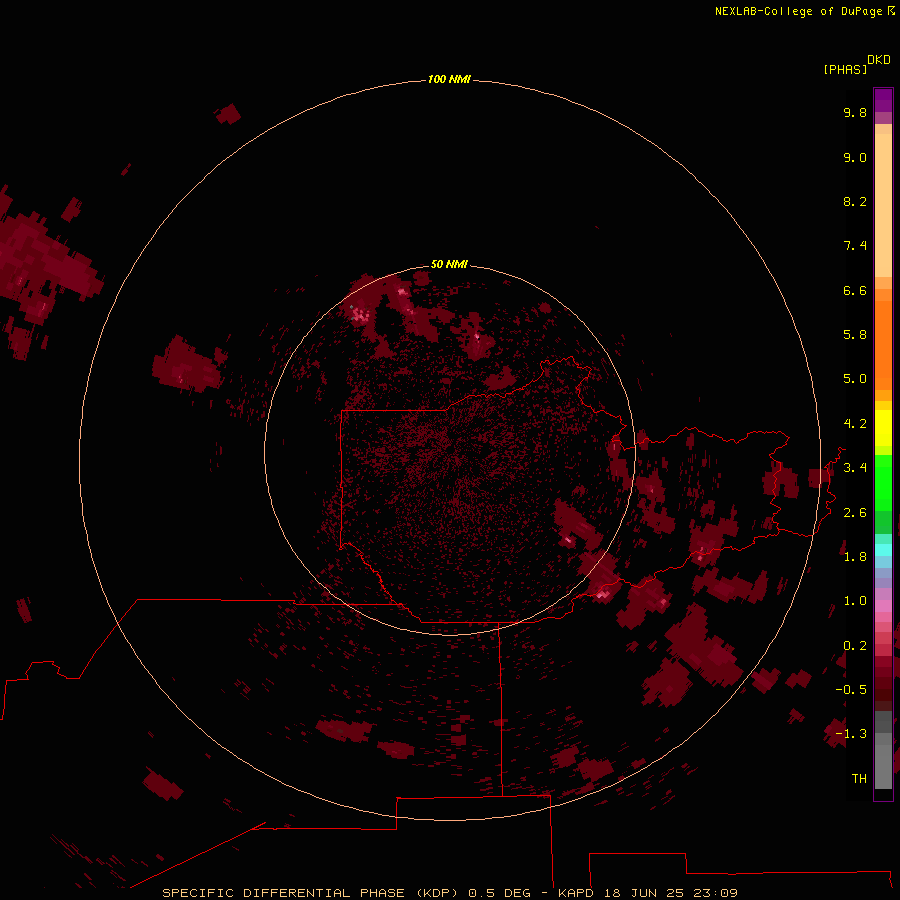Click the 3.4 value on the color scale
The height and width of the screenshot is (900, 900).
[855, 468]
